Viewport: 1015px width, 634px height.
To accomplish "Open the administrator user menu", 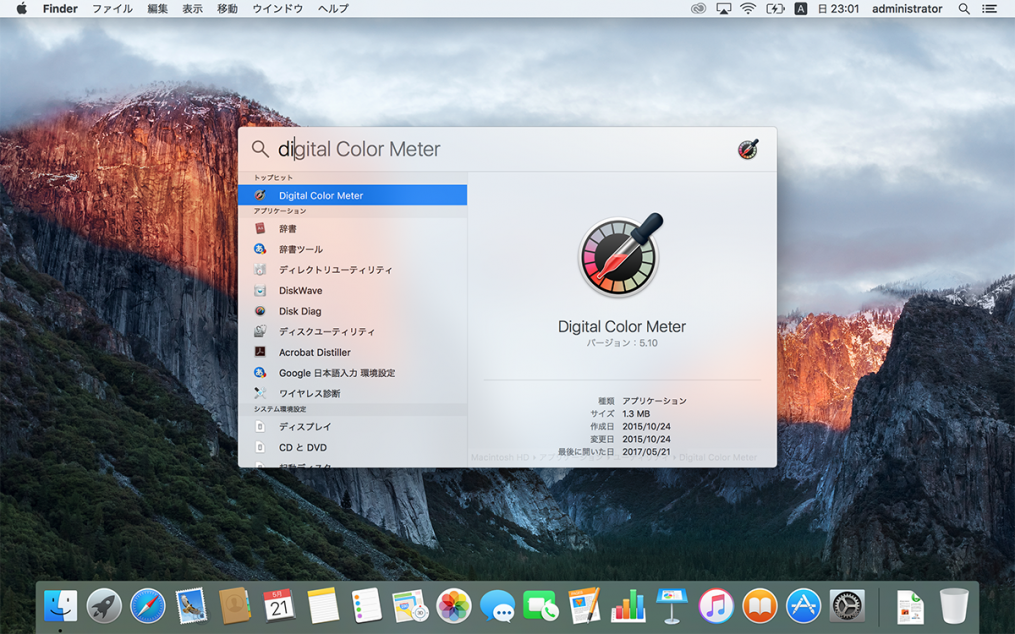I will (x=907, y=8).
